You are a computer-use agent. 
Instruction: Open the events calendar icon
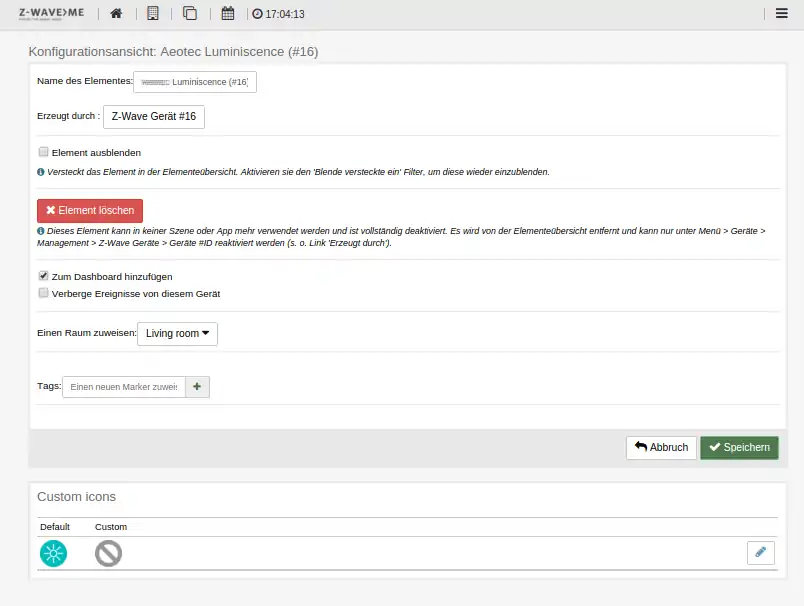point(228,13)
